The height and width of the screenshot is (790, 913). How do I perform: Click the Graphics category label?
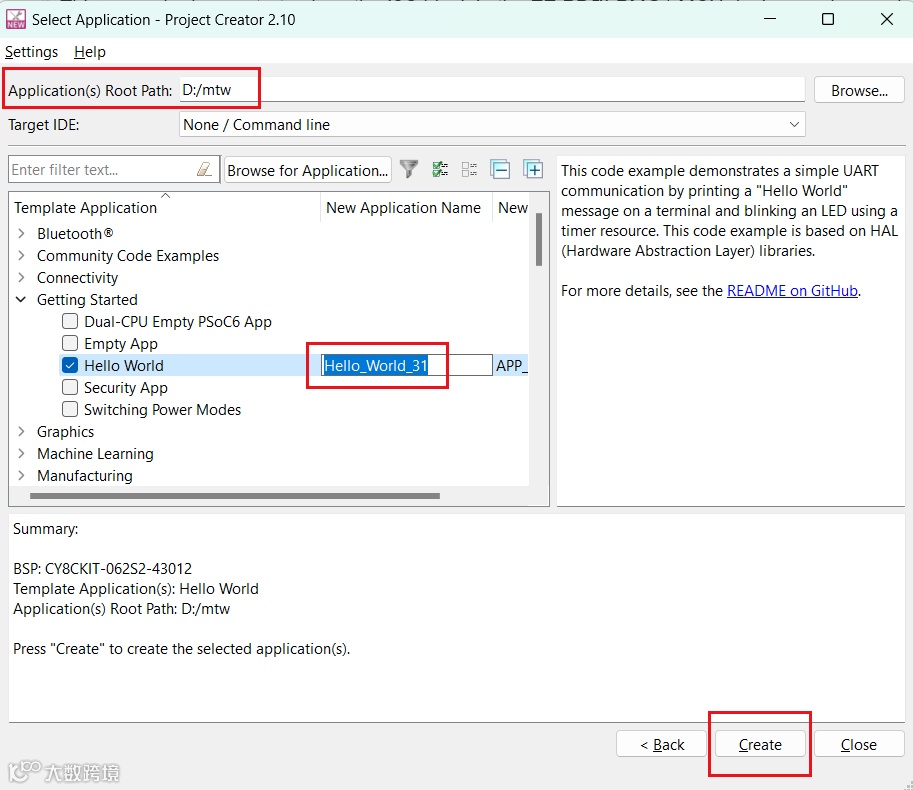(x=65, y=432)
